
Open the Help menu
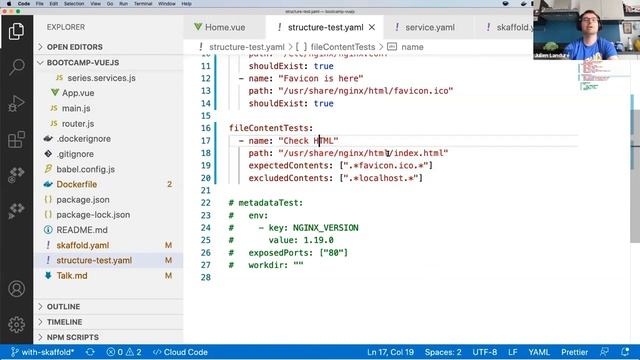point(187,4)
